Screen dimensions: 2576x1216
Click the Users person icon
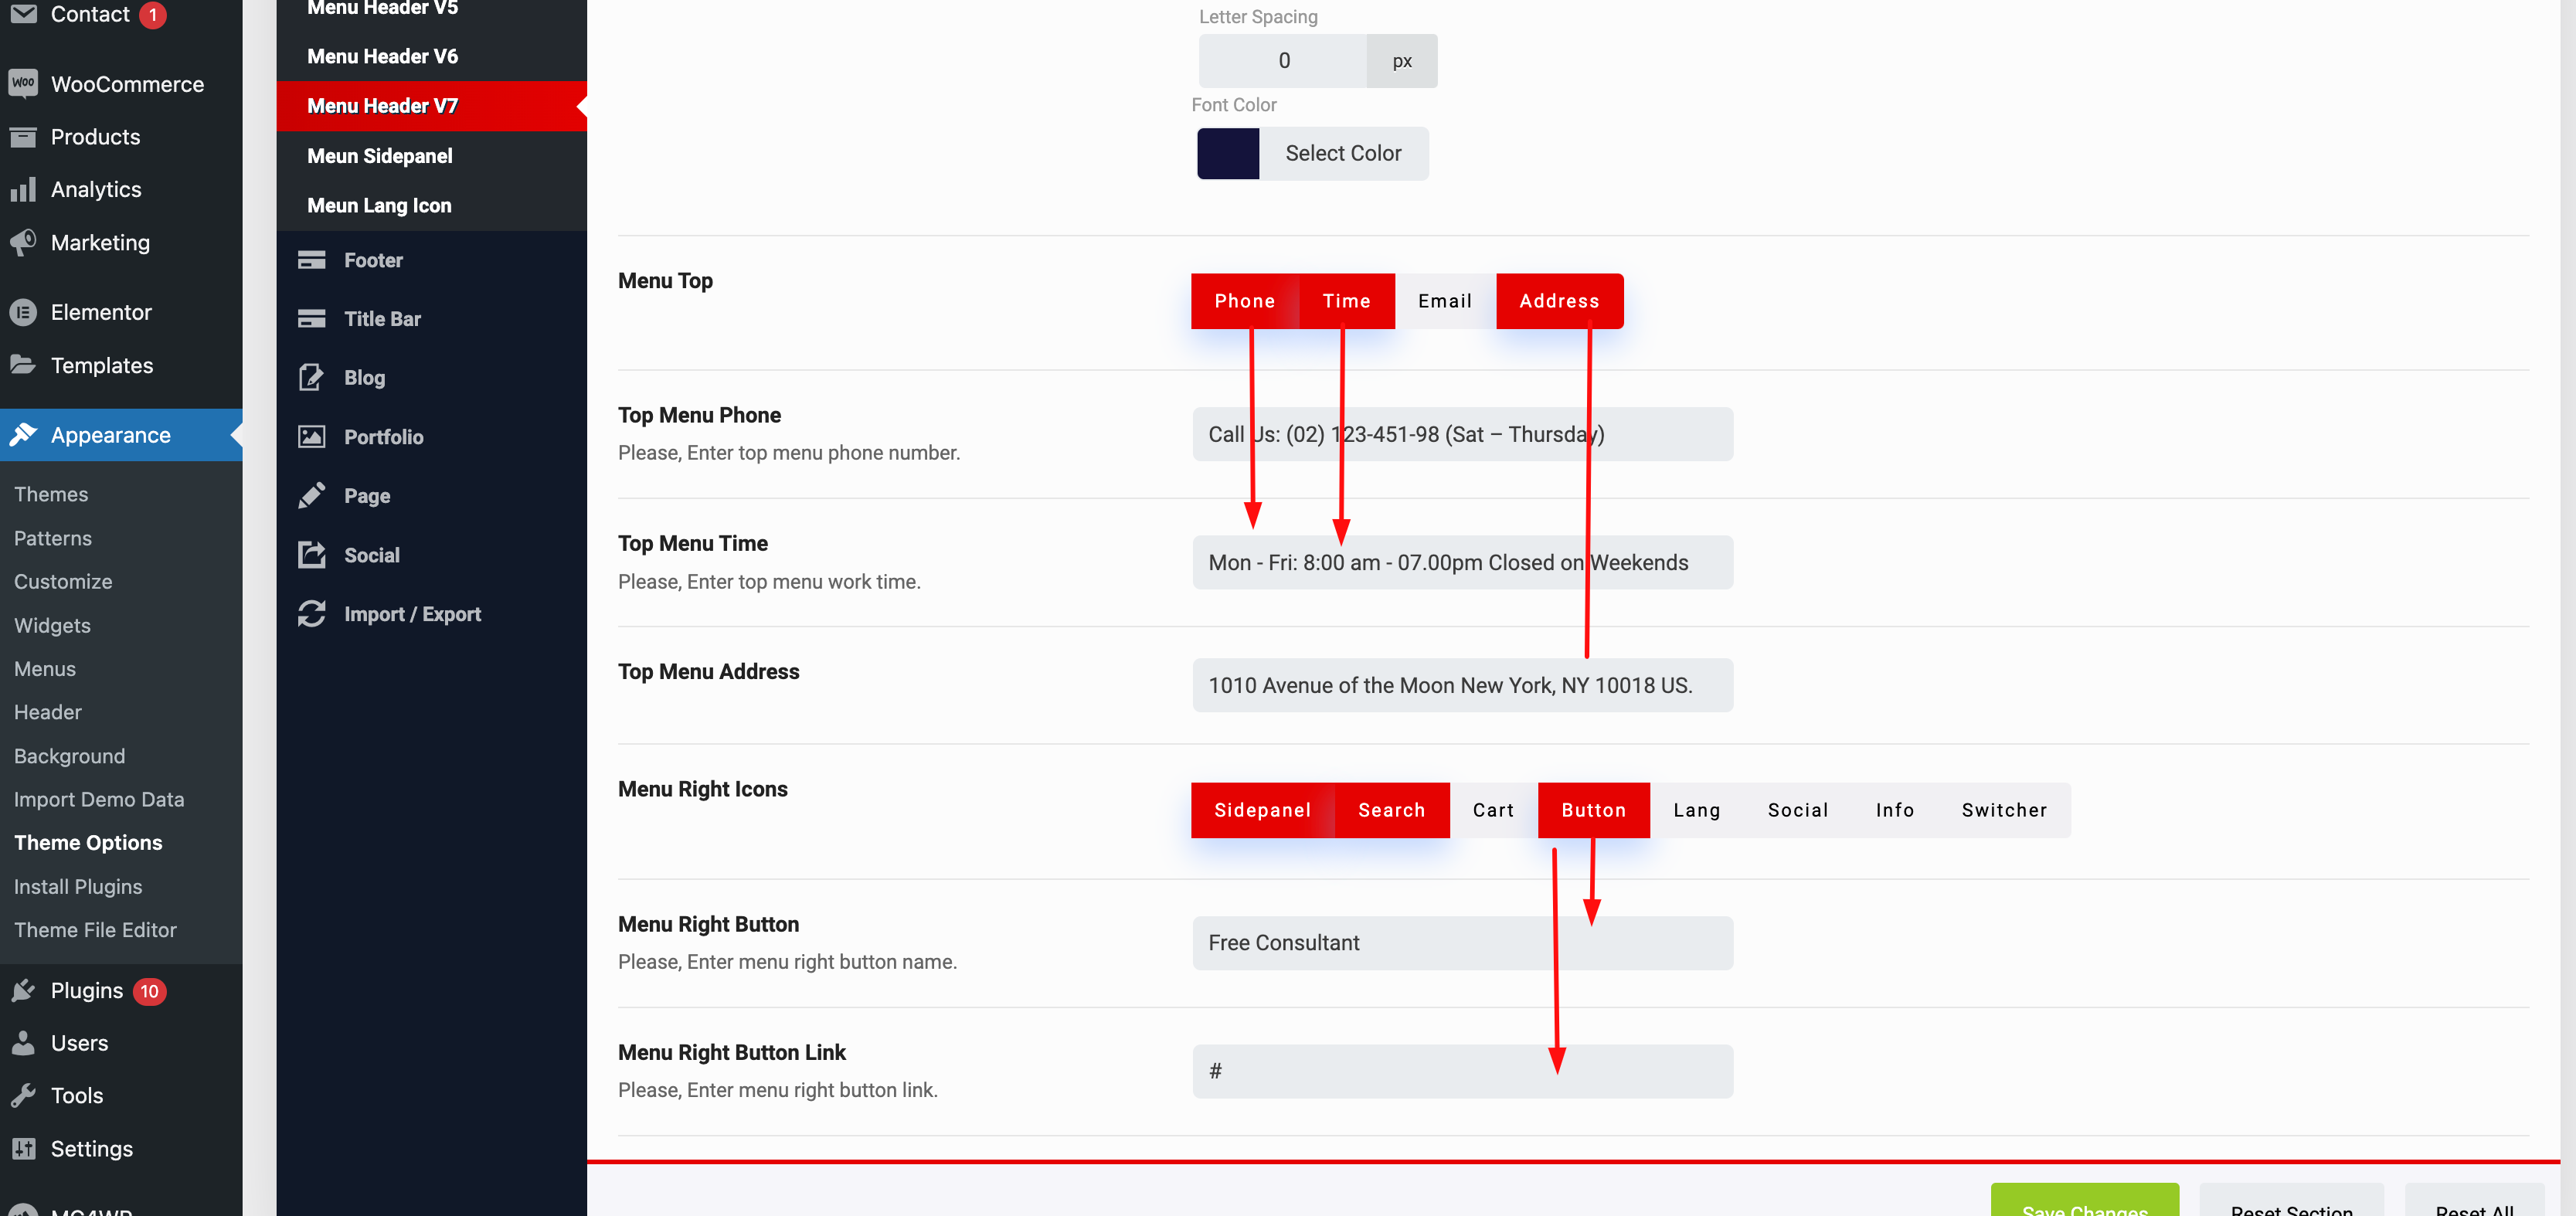[23, 1042]
